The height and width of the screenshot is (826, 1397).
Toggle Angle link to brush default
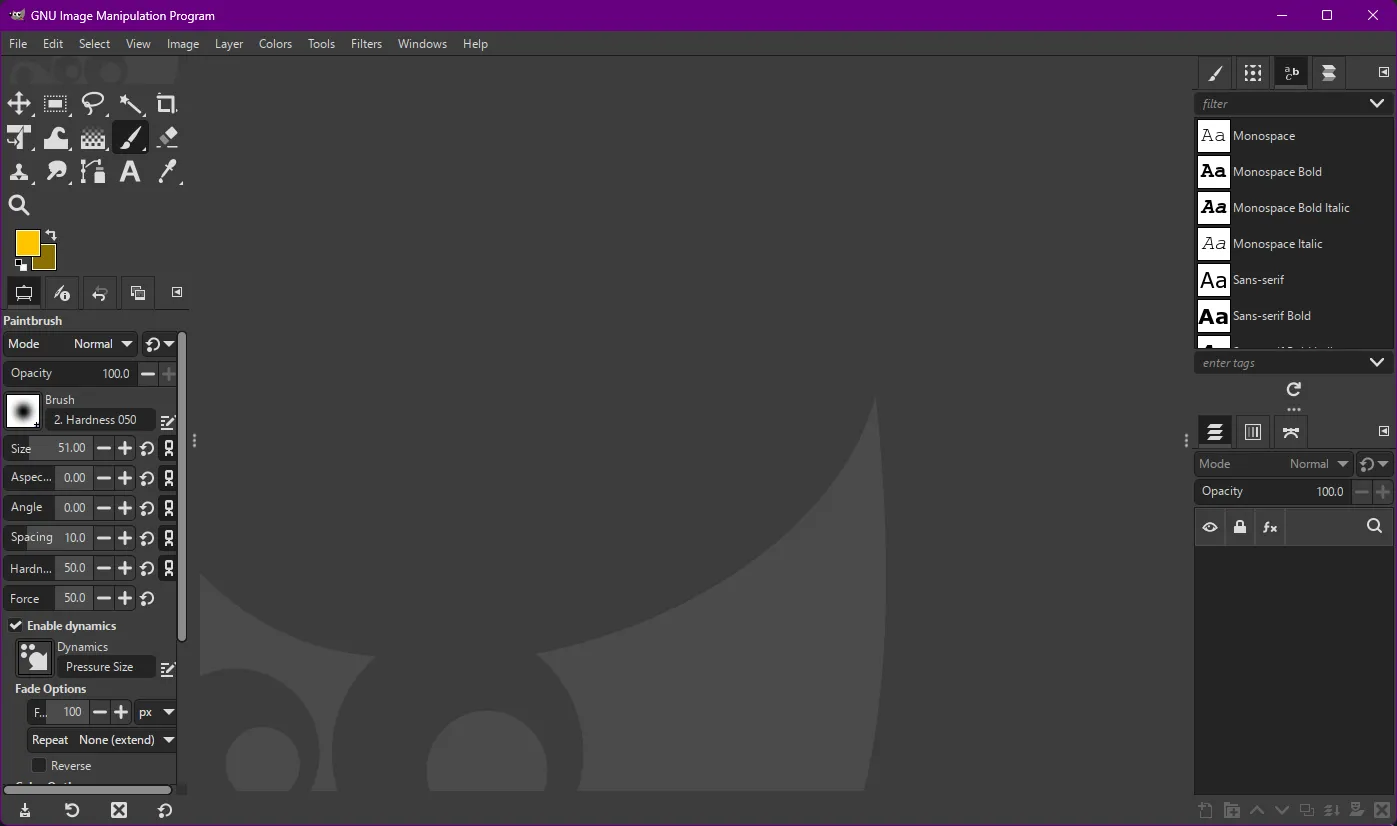tap(169, 508)
